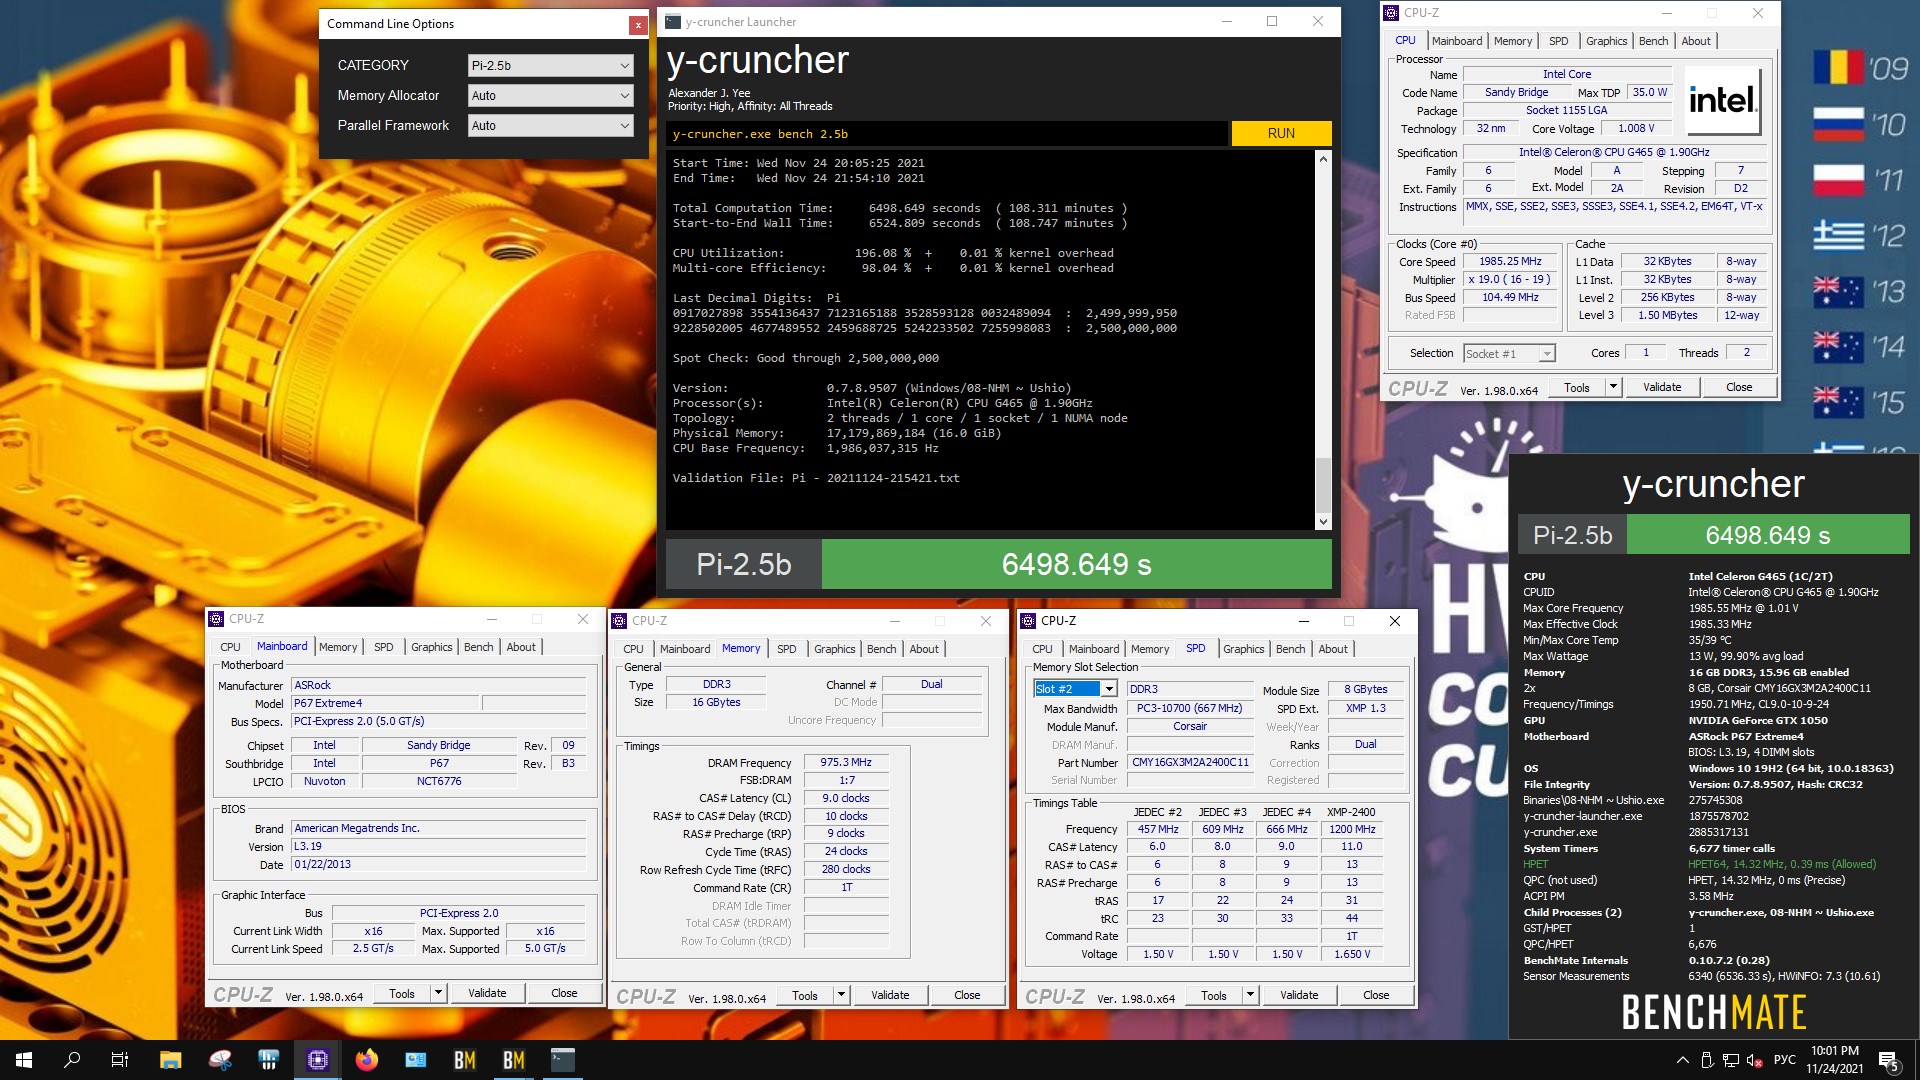Open Bench tab in top-right CPU-Z window

pyautogui.click(x=1653, y=41)
